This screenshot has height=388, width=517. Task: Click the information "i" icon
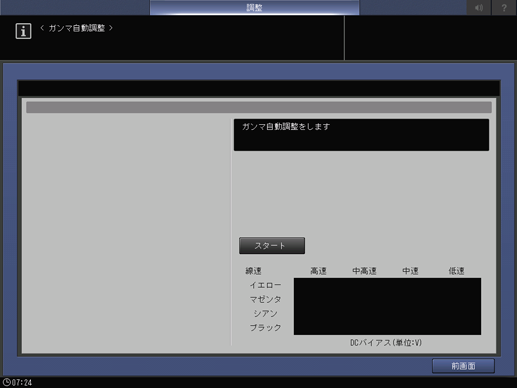(23, 31)
